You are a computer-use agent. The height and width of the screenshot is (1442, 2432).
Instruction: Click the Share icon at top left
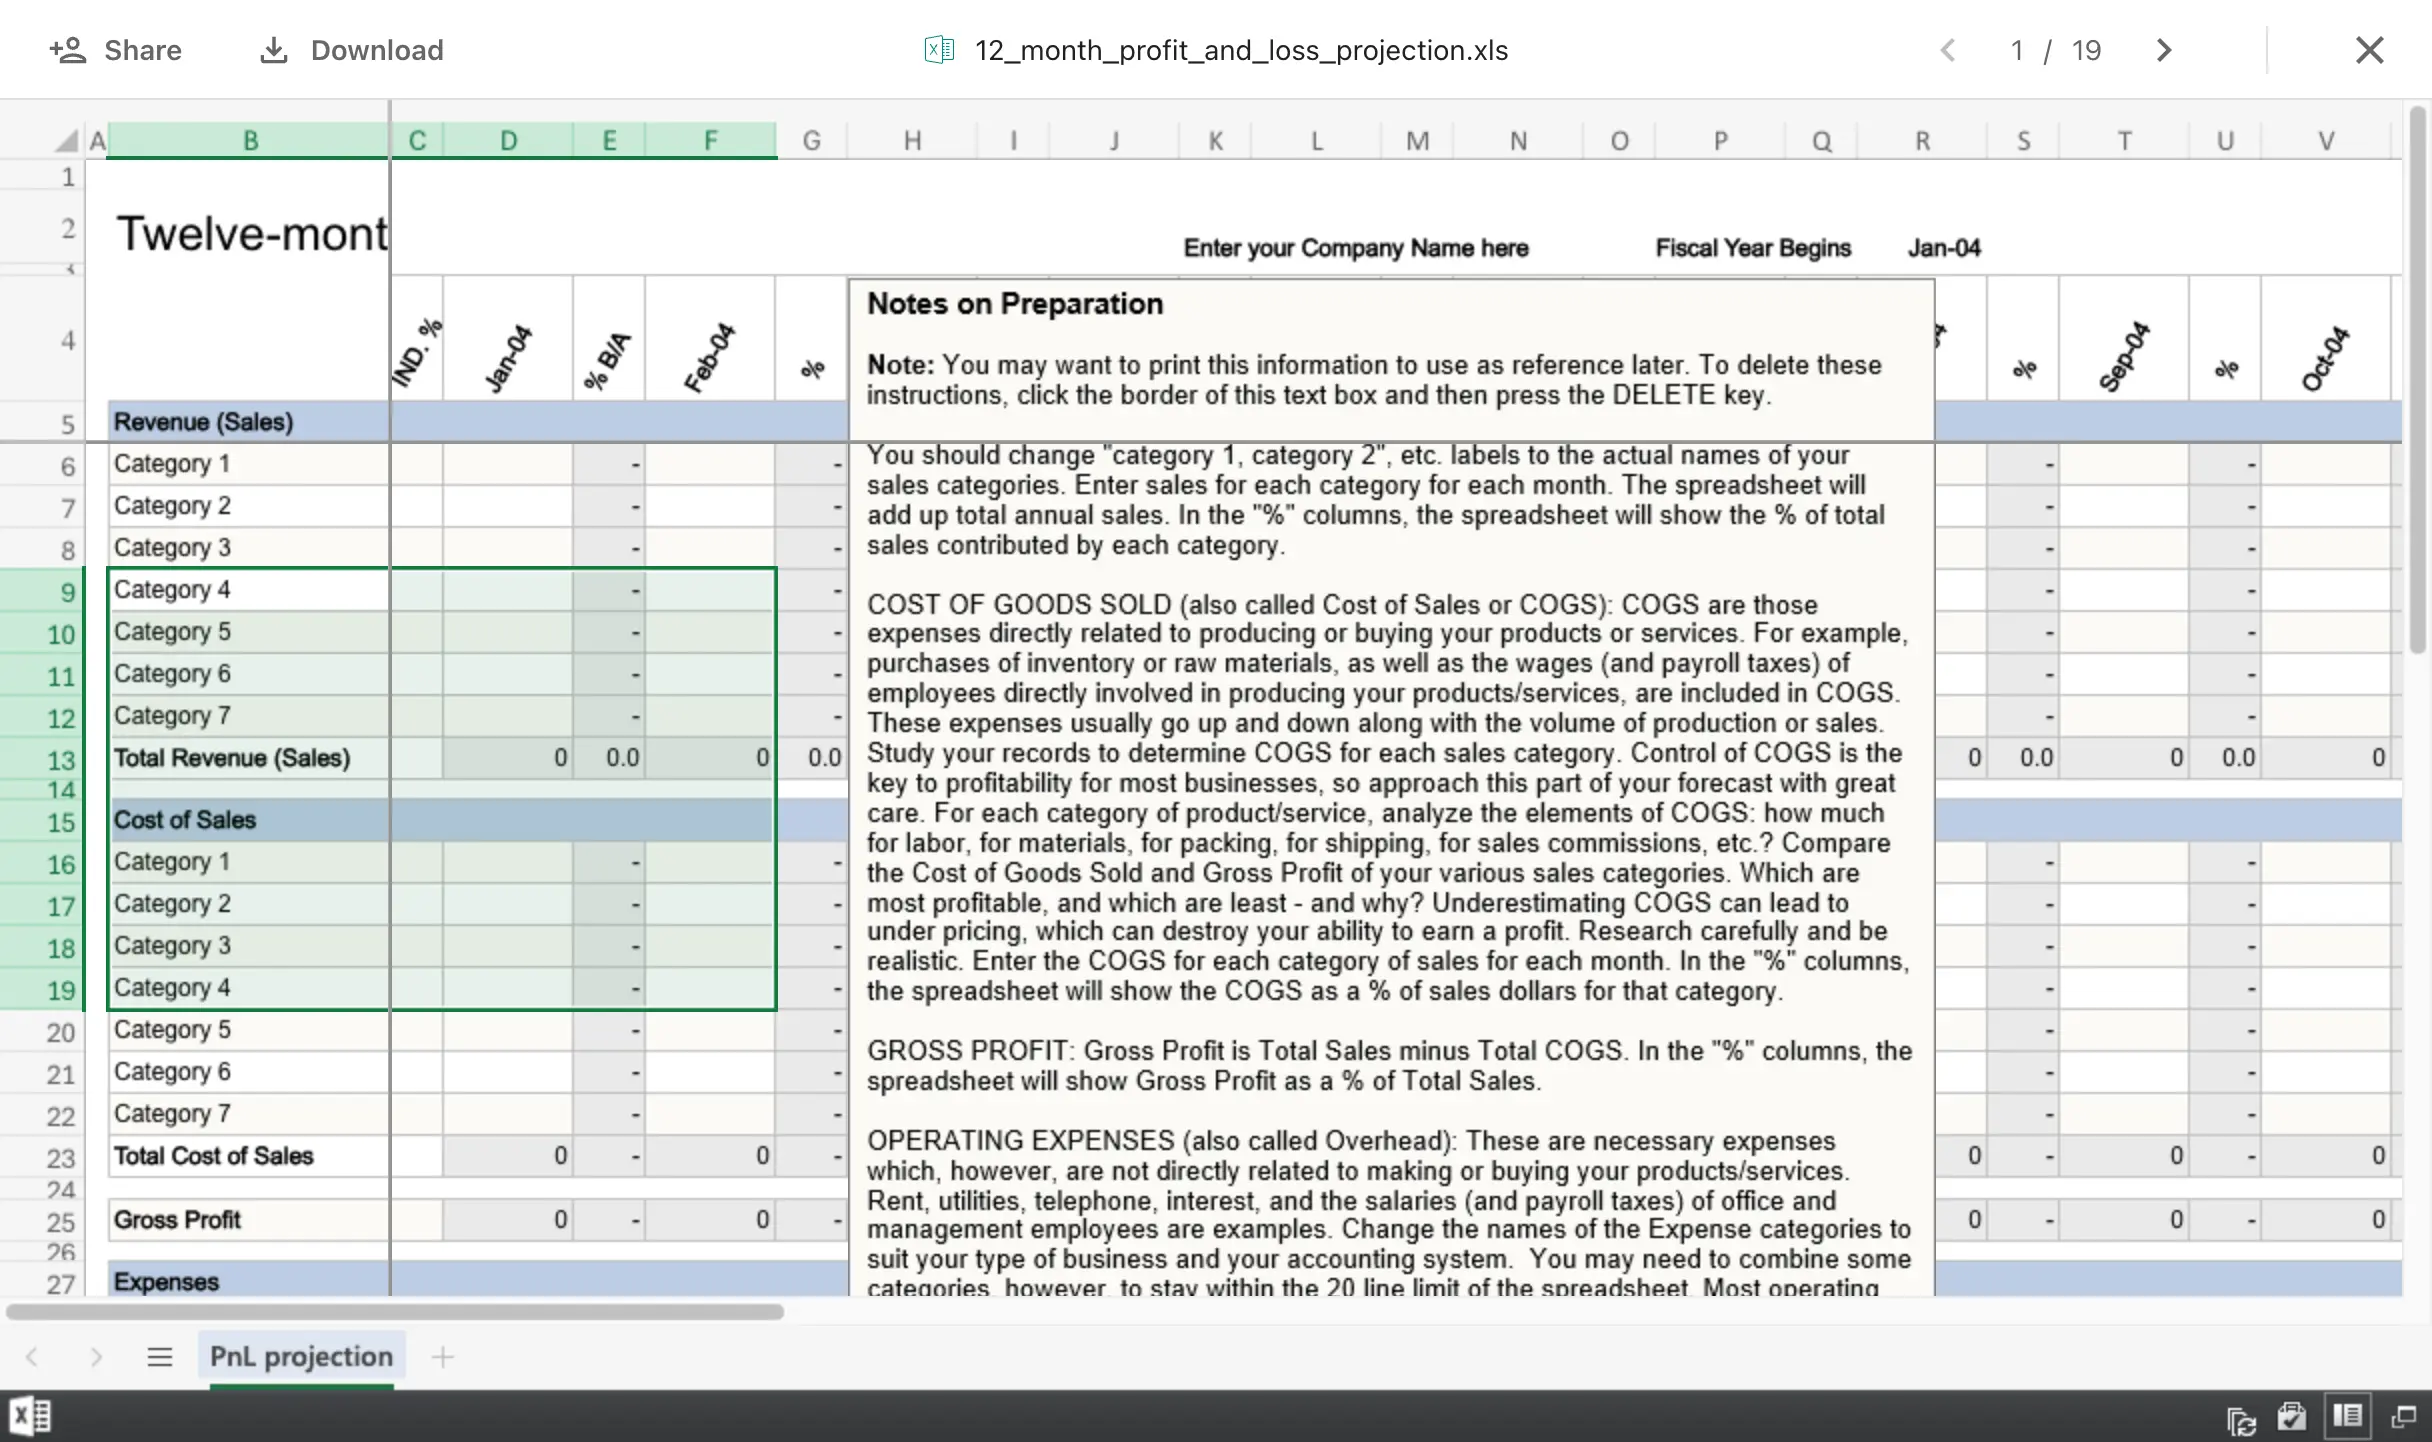click(68, 49)
